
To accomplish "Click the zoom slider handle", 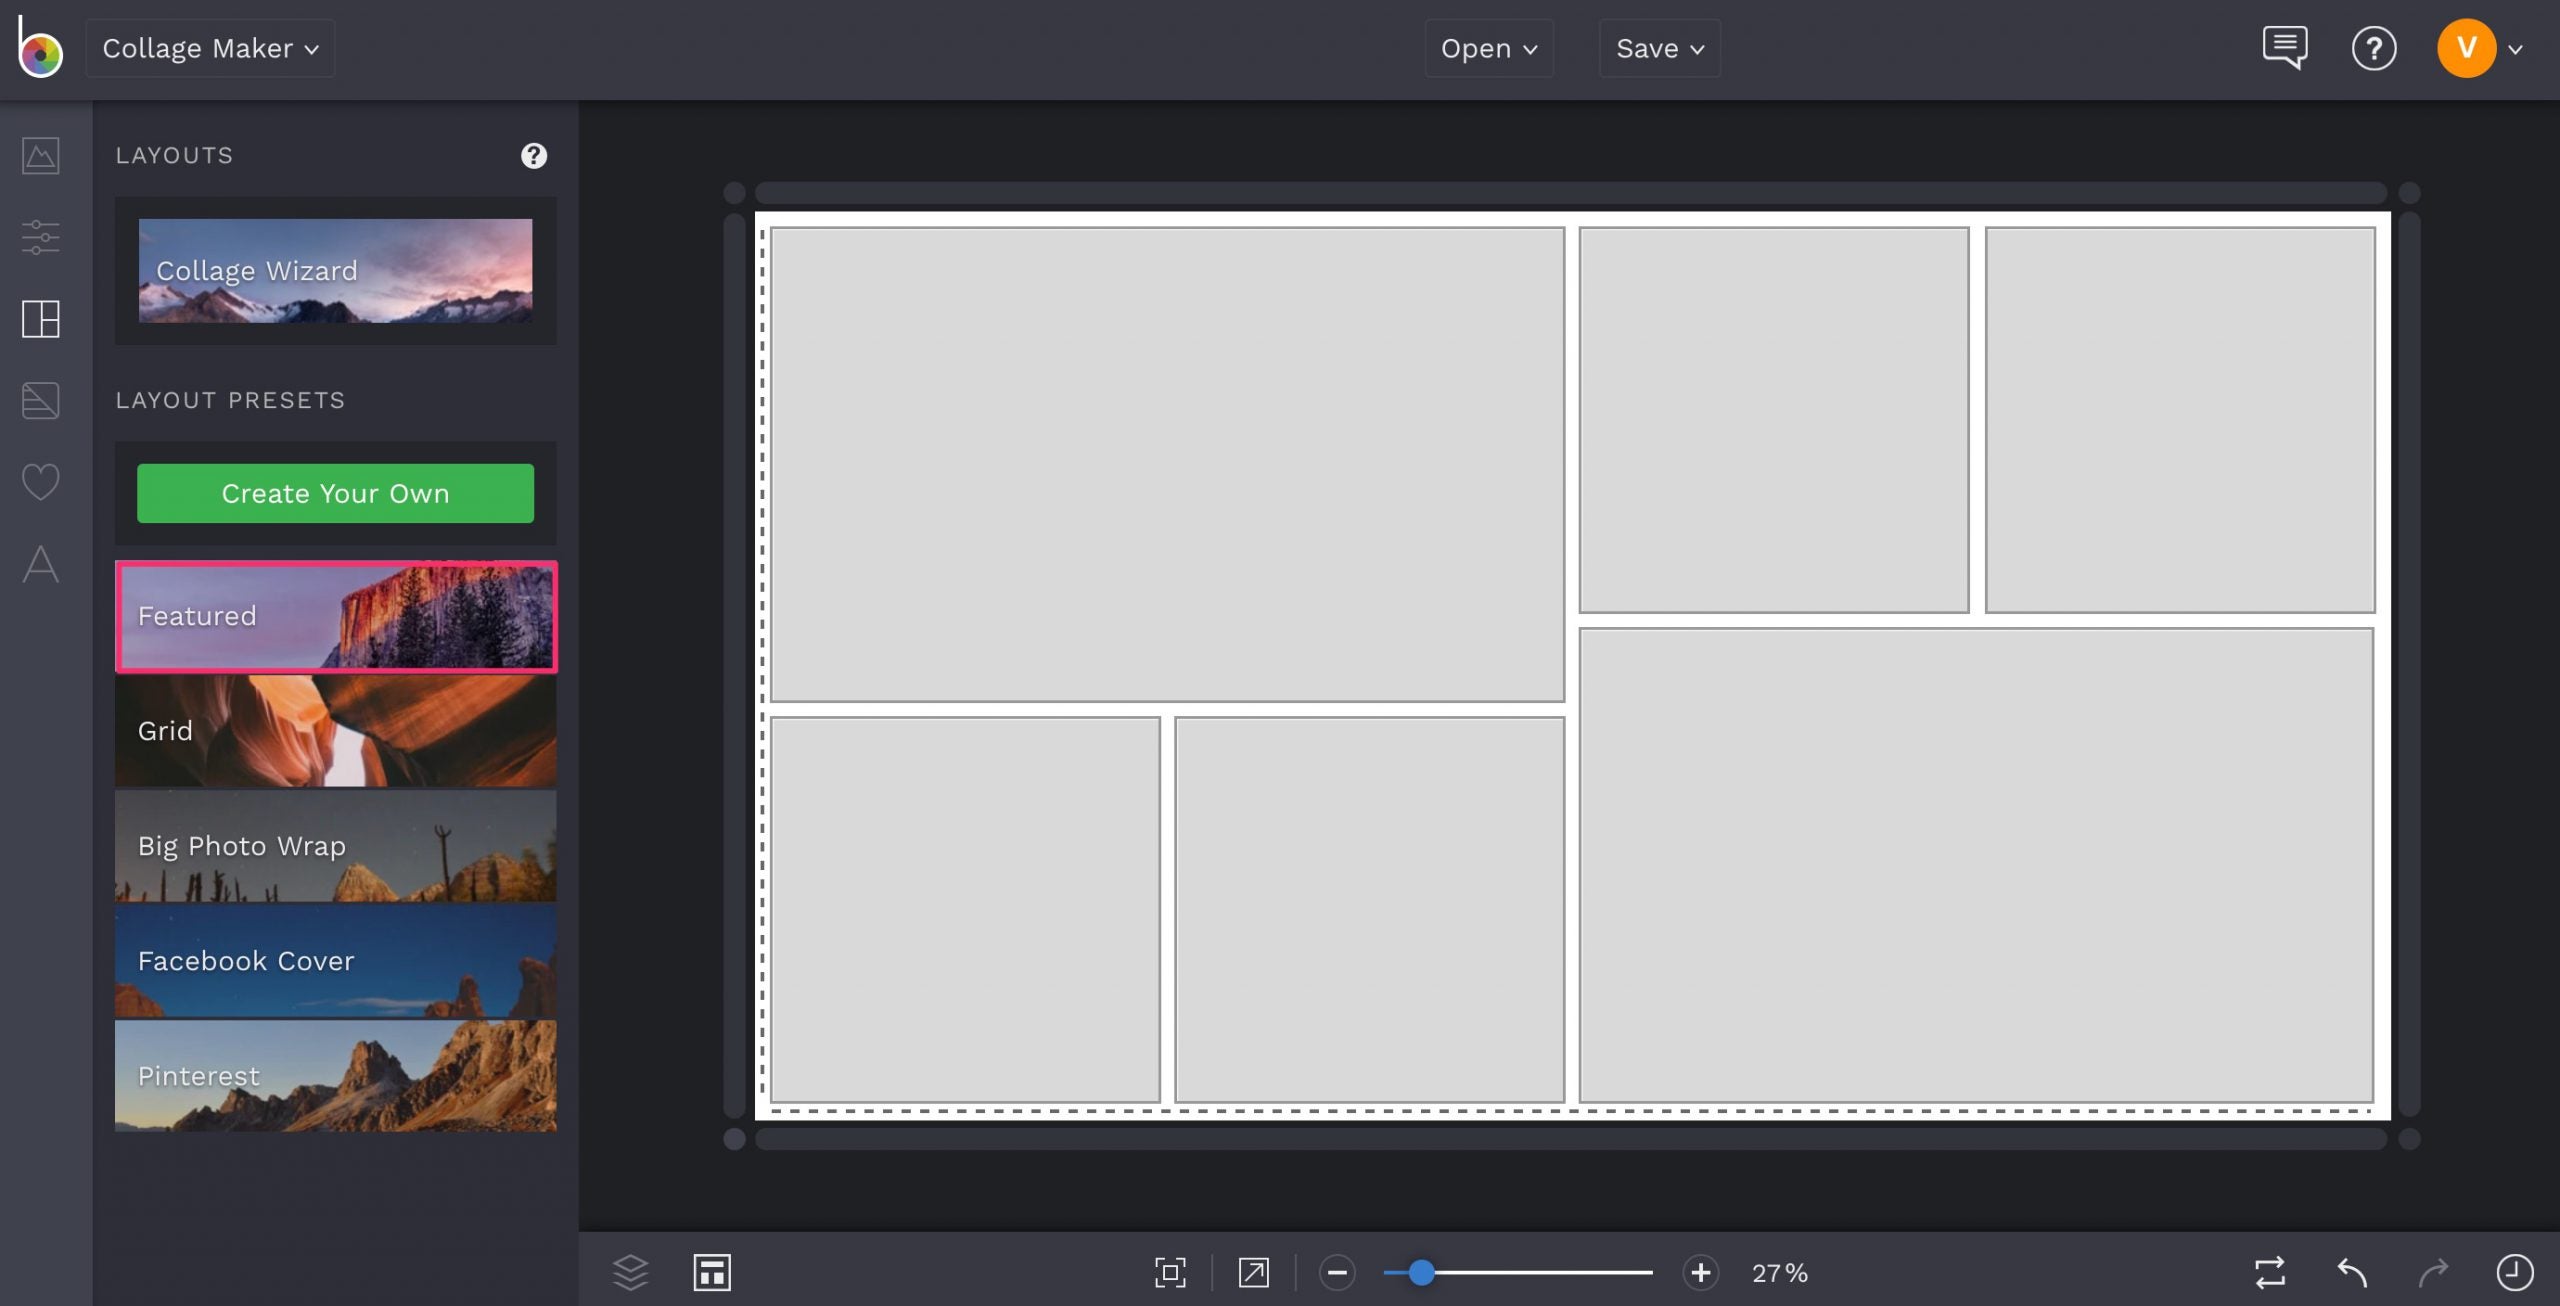I will point(1421,1272).
